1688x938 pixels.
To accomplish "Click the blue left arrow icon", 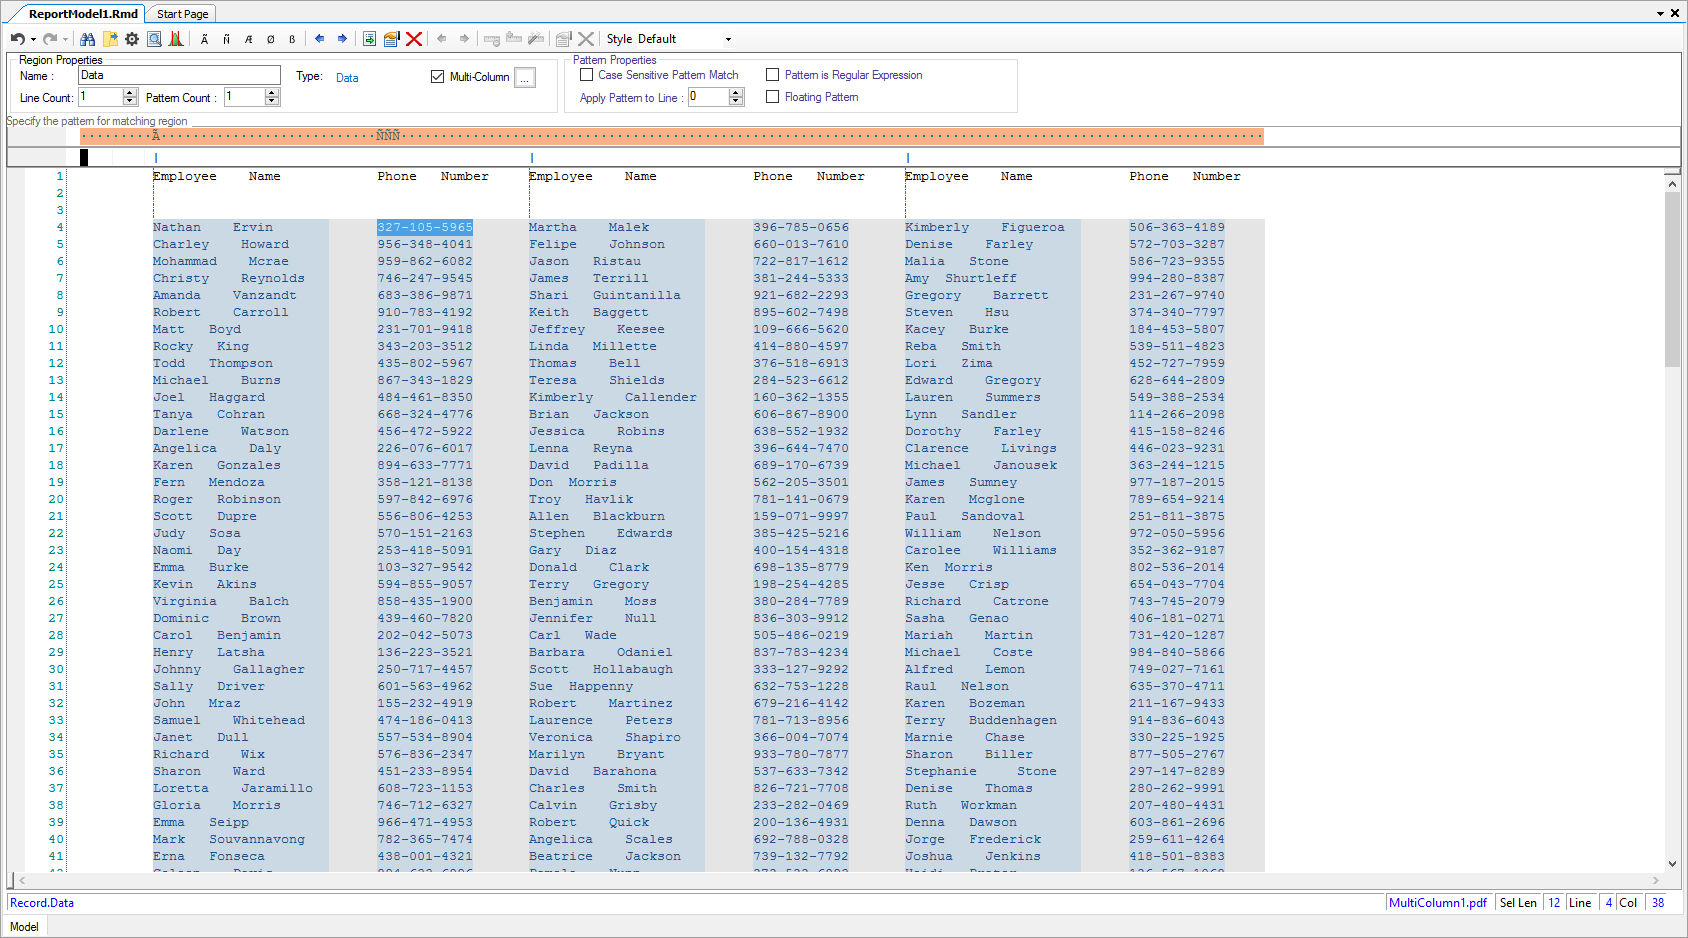I will click(320, 39).
